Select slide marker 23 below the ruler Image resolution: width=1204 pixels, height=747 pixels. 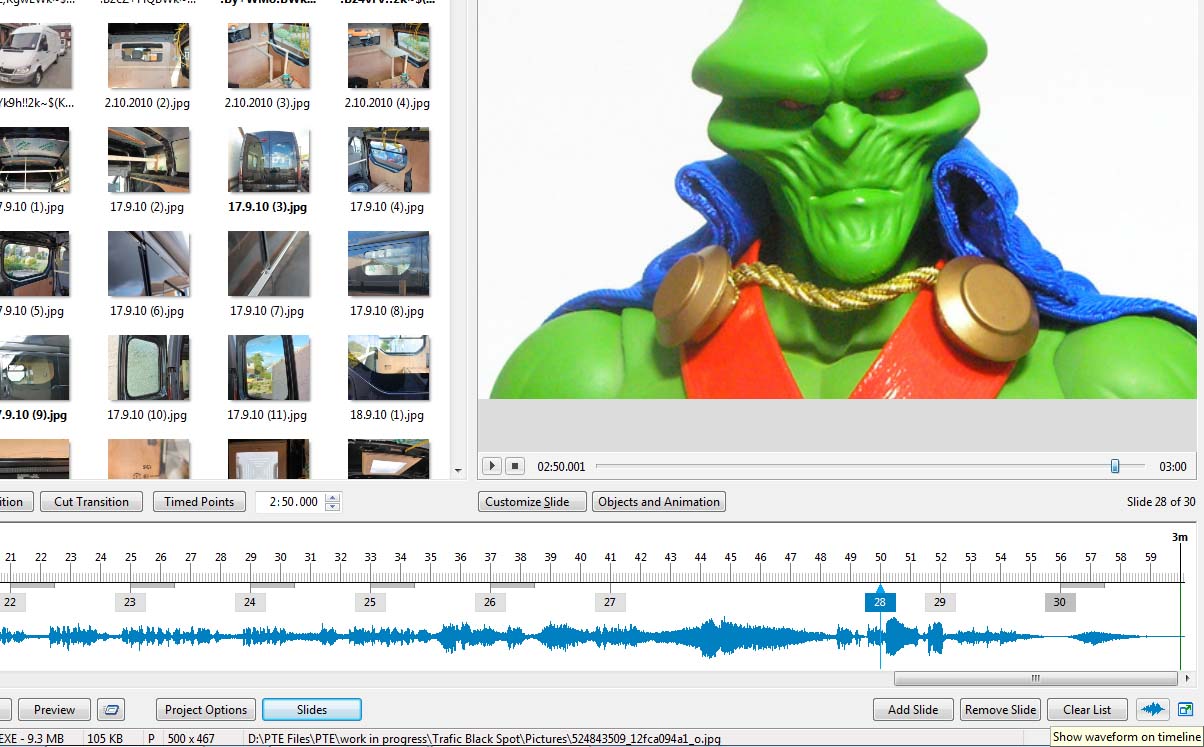click(x=130, y=602)
